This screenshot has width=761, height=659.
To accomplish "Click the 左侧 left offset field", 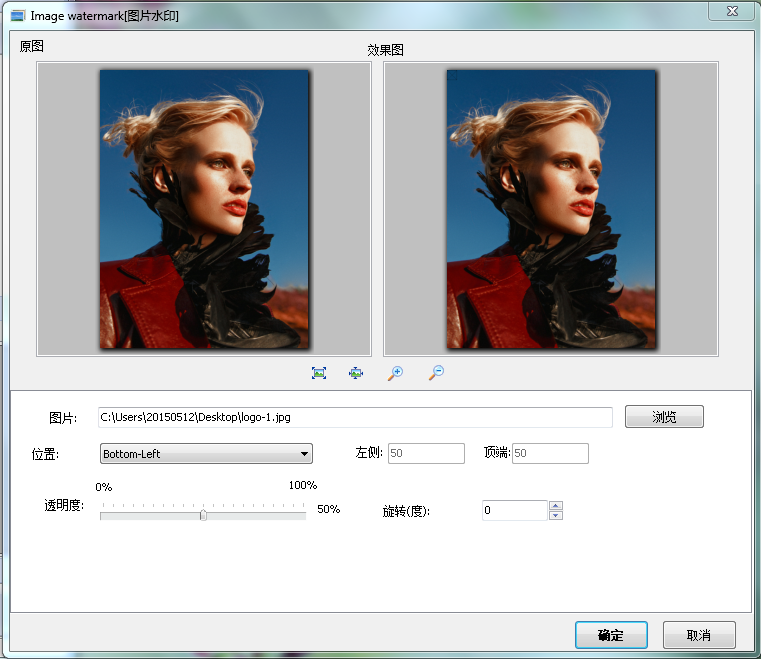I will 426,454.
